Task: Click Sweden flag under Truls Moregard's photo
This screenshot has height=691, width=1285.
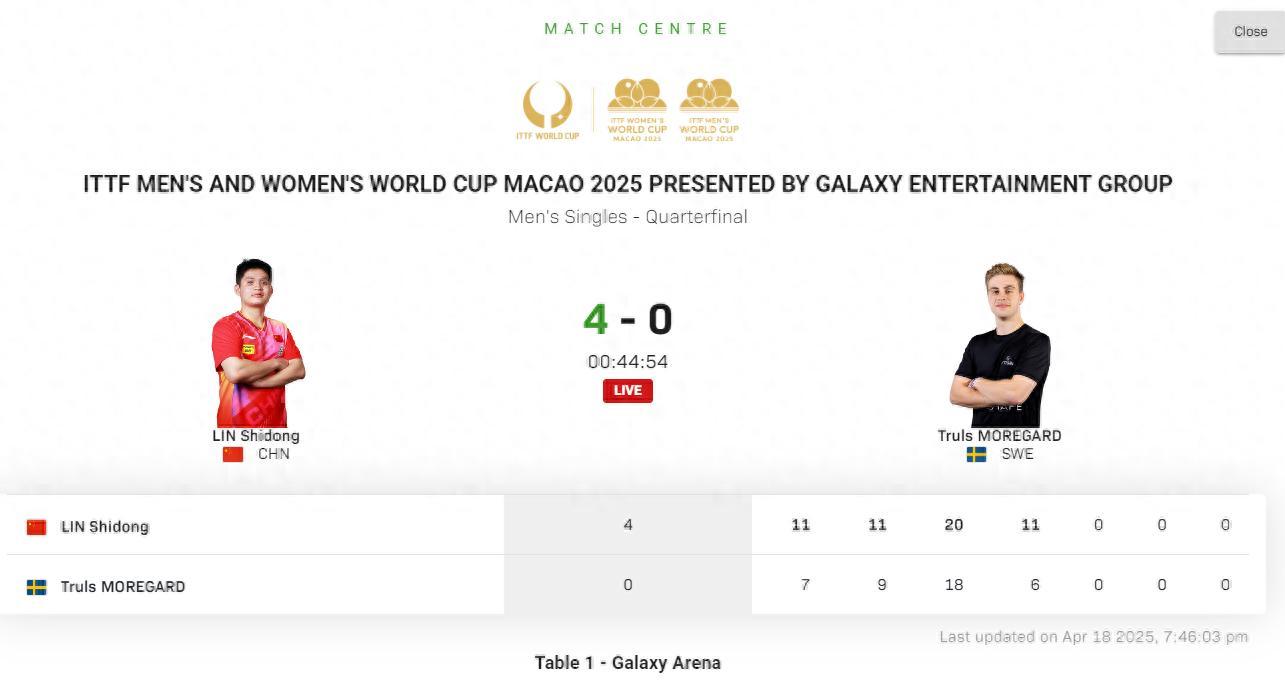Action: [976, 454]
